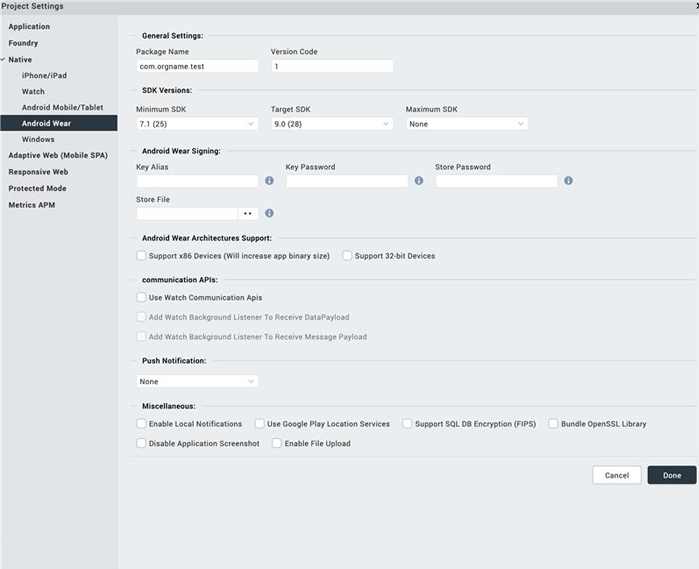
Task: Open the Target SDK dropdown
Action: pyautogui.click(x=331, y=124)
